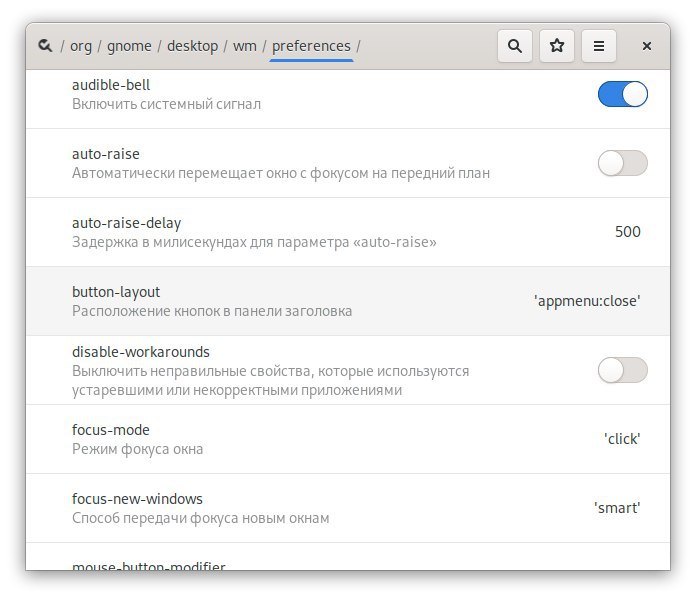Click the 500 value of auto-raise-delay
The image size is (696, 599).
click(x=627, y=232)
